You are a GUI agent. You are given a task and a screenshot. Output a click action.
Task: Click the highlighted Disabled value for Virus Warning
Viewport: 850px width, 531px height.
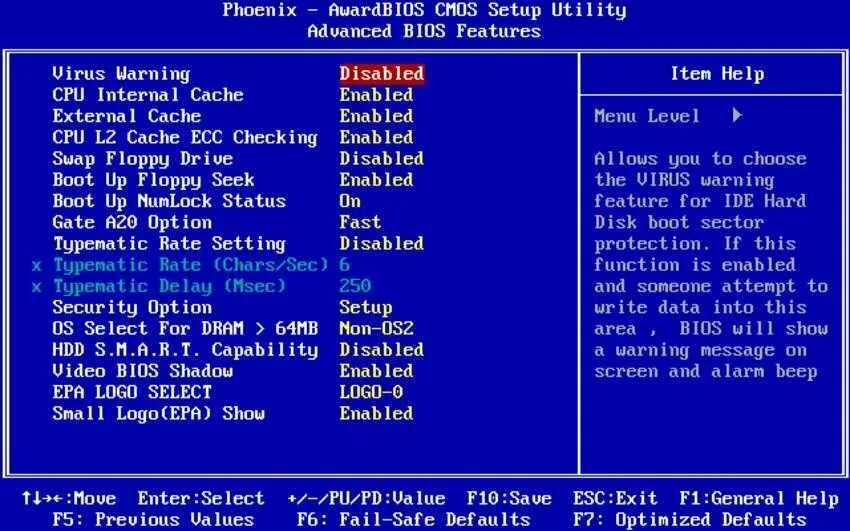tap(382, 74)
